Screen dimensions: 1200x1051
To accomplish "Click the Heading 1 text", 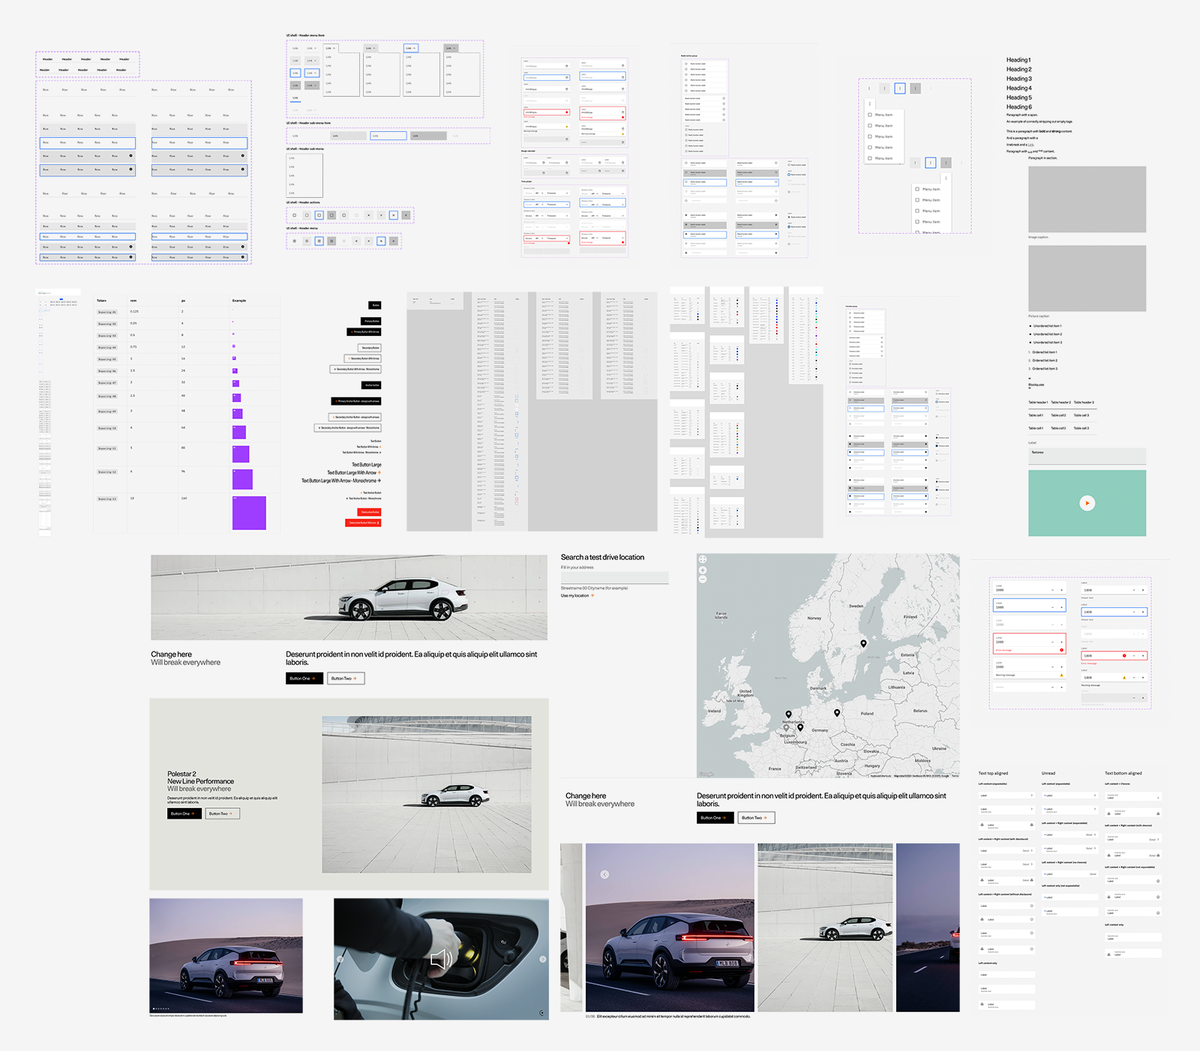I will pyautogui.click(x=1018, y=60).
